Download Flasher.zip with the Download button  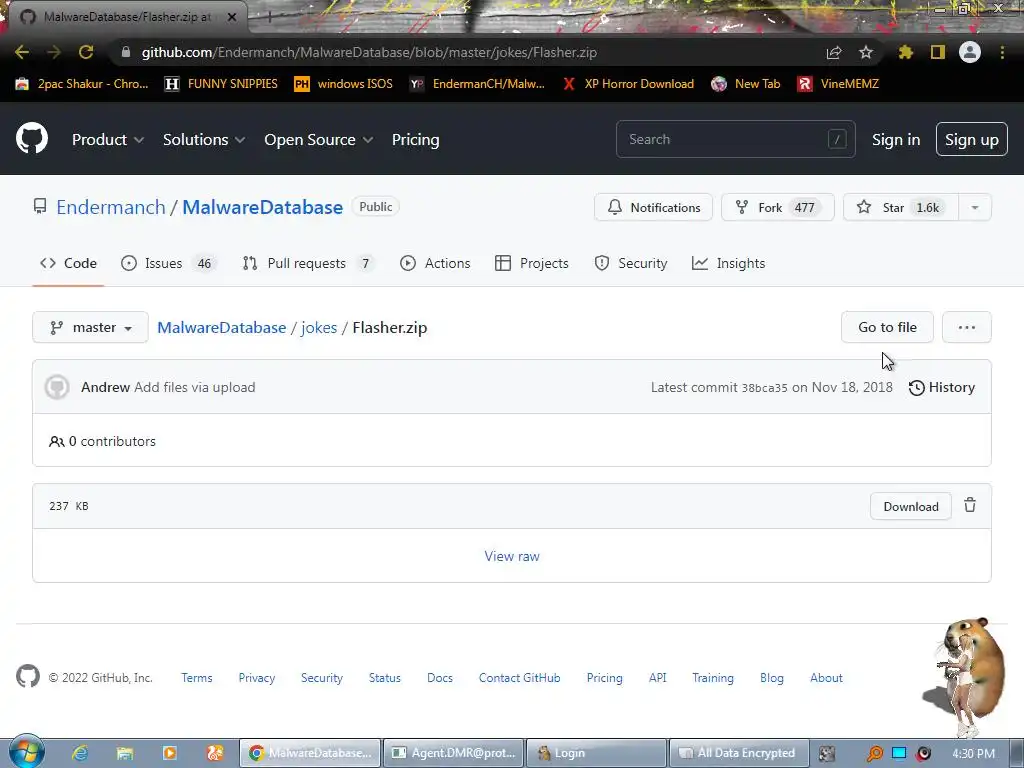[x=910, y=507]
